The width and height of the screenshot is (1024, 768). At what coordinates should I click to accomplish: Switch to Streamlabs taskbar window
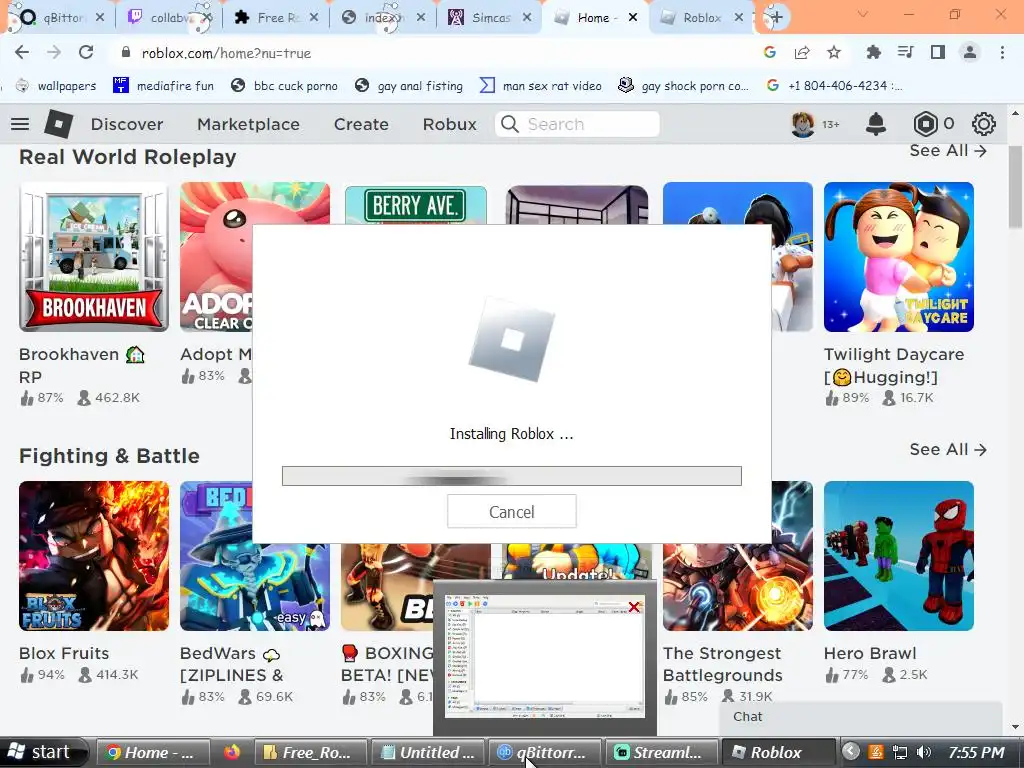point(662,752)
